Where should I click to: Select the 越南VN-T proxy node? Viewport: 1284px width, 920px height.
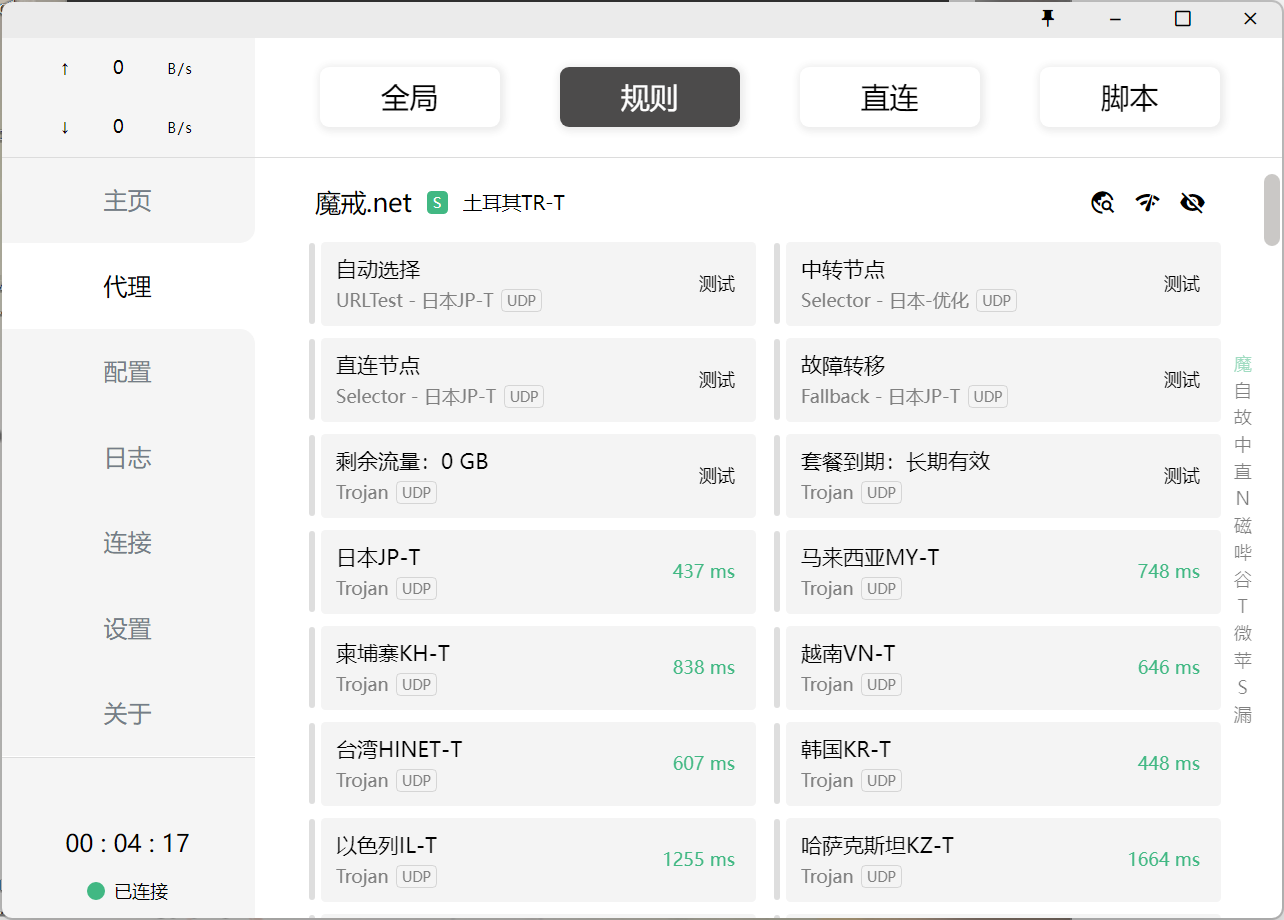1003,668
